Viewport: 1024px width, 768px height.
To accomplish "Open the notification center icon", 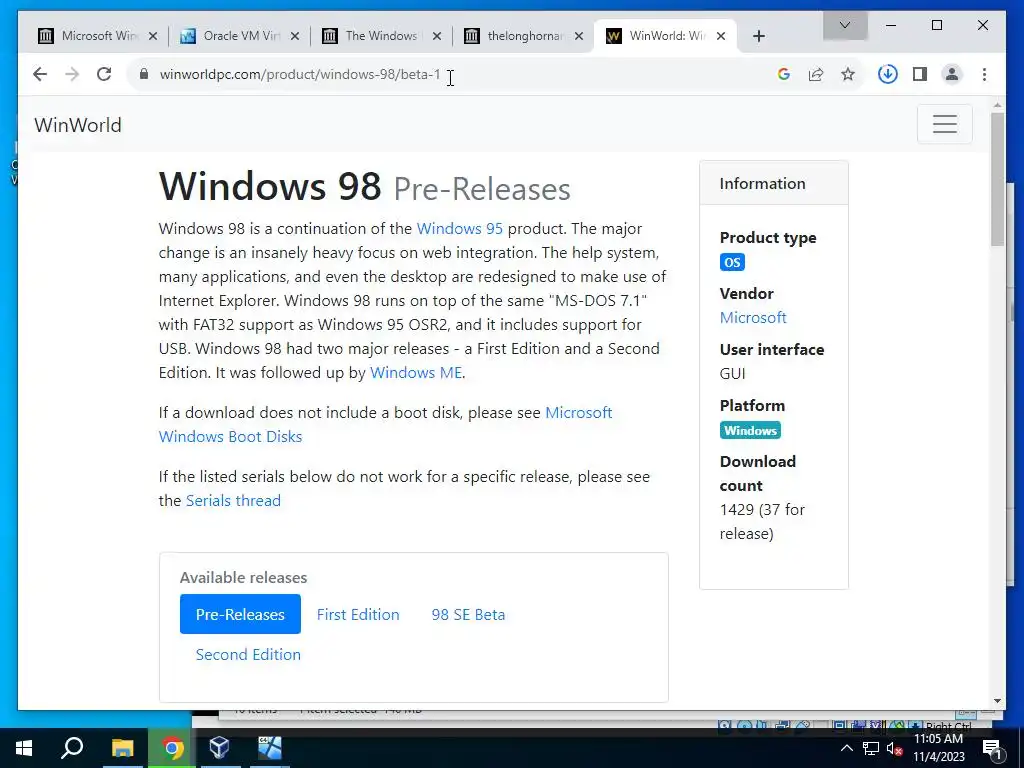I will pos(992,748).
